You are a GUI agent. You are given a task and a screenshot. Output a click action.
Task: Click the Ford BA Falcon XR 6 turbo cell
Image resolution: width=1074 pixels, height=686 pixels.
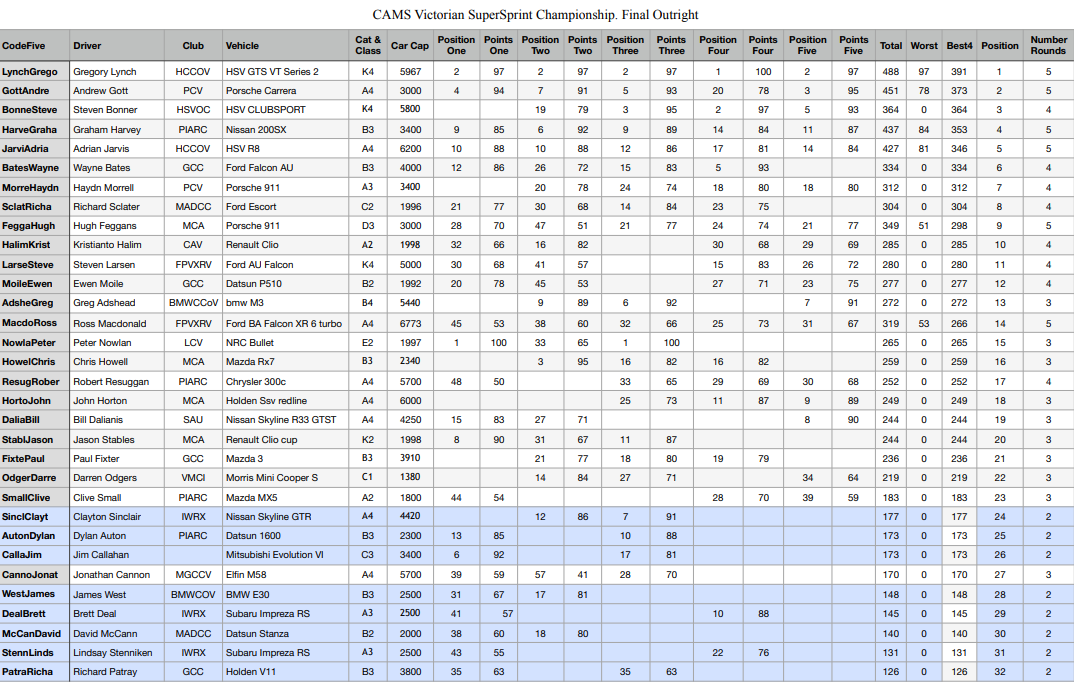pyautogui.click(x=284, y=324)
